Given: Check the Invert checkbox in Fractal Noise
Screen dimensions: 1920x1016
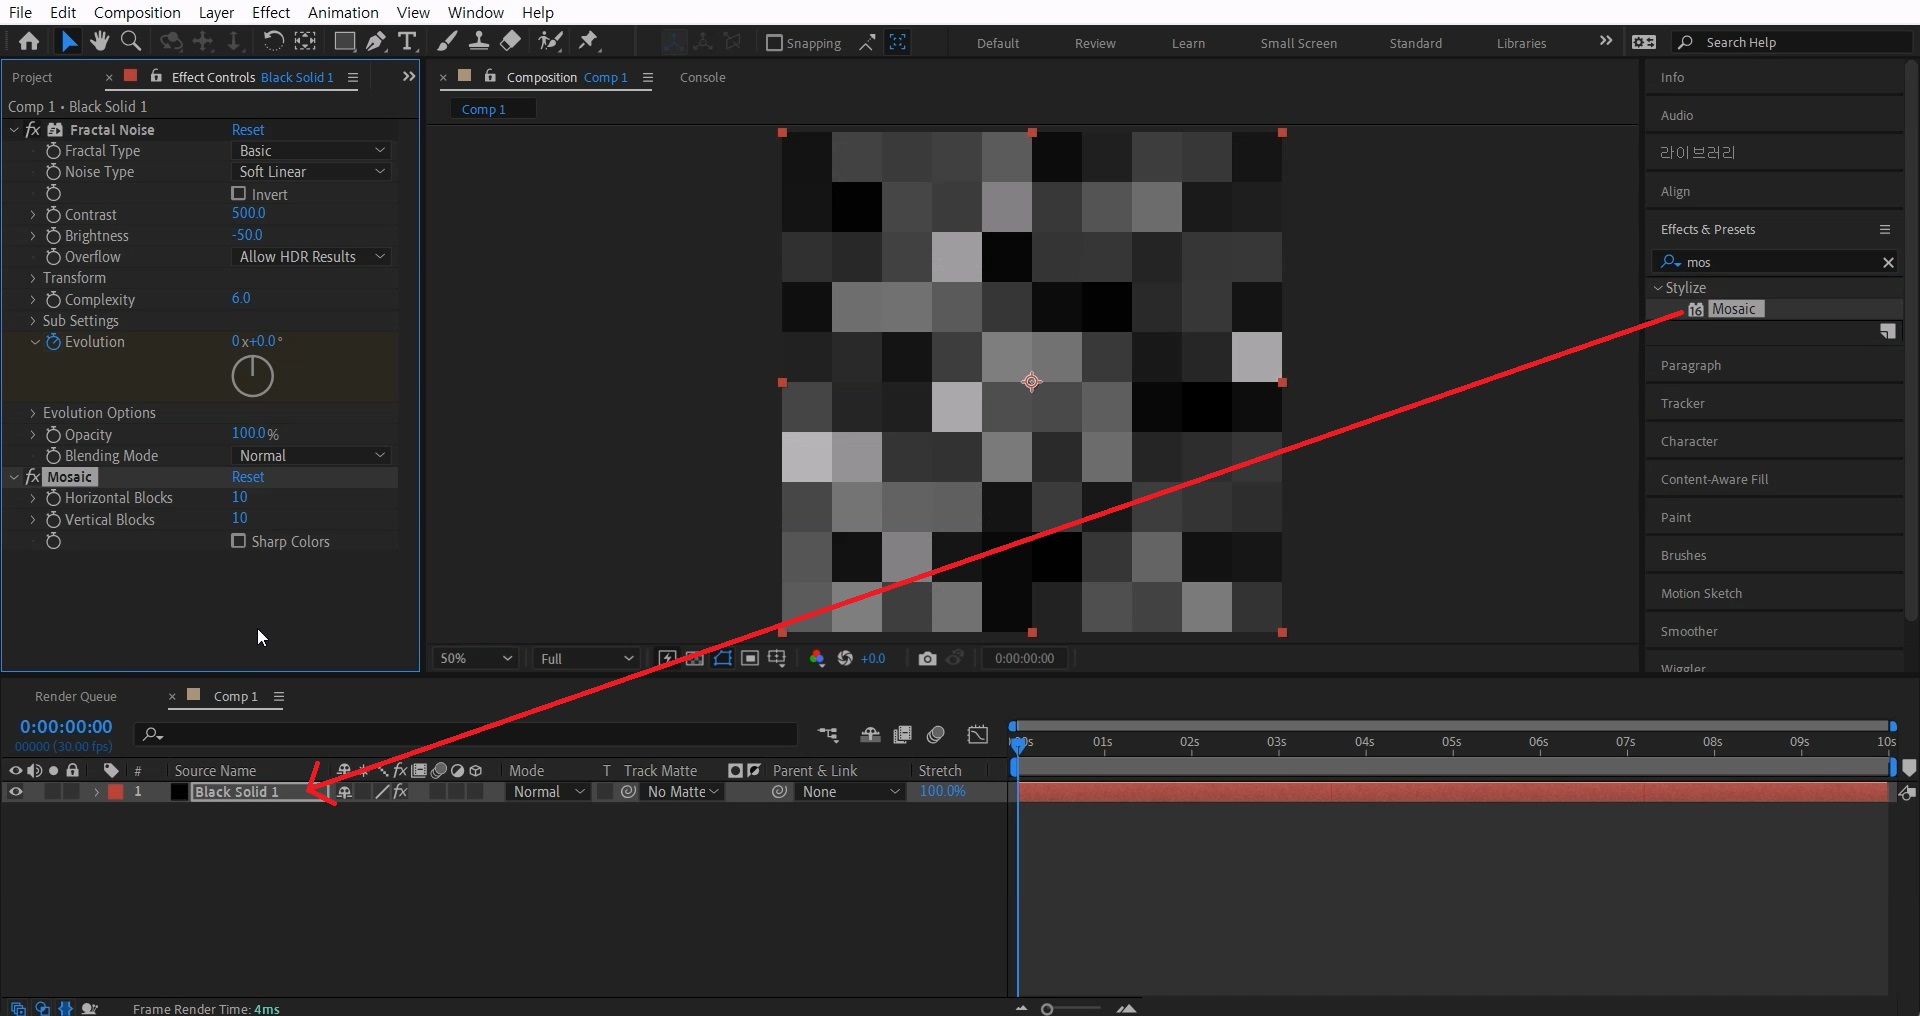Looking at the screenshot, I should [x=238, y=194].
